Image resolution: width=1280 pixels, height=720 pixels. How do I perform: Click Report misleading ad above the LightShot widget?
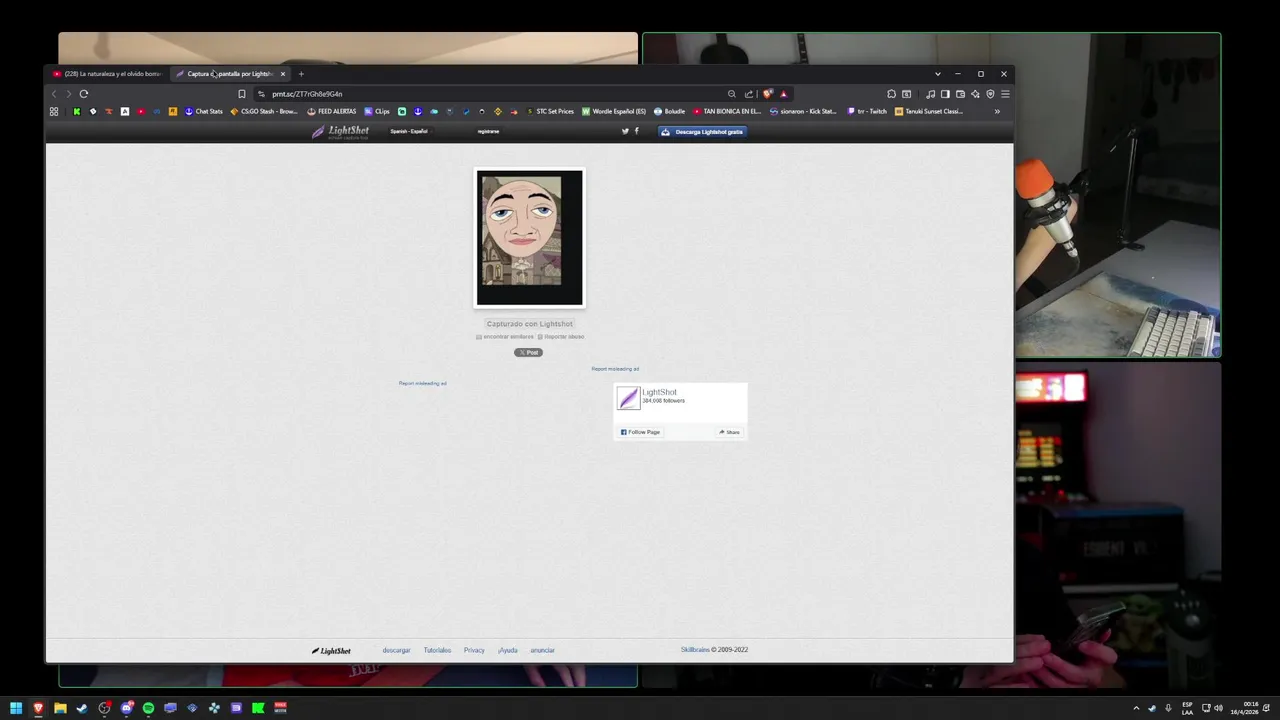(615, 369)
